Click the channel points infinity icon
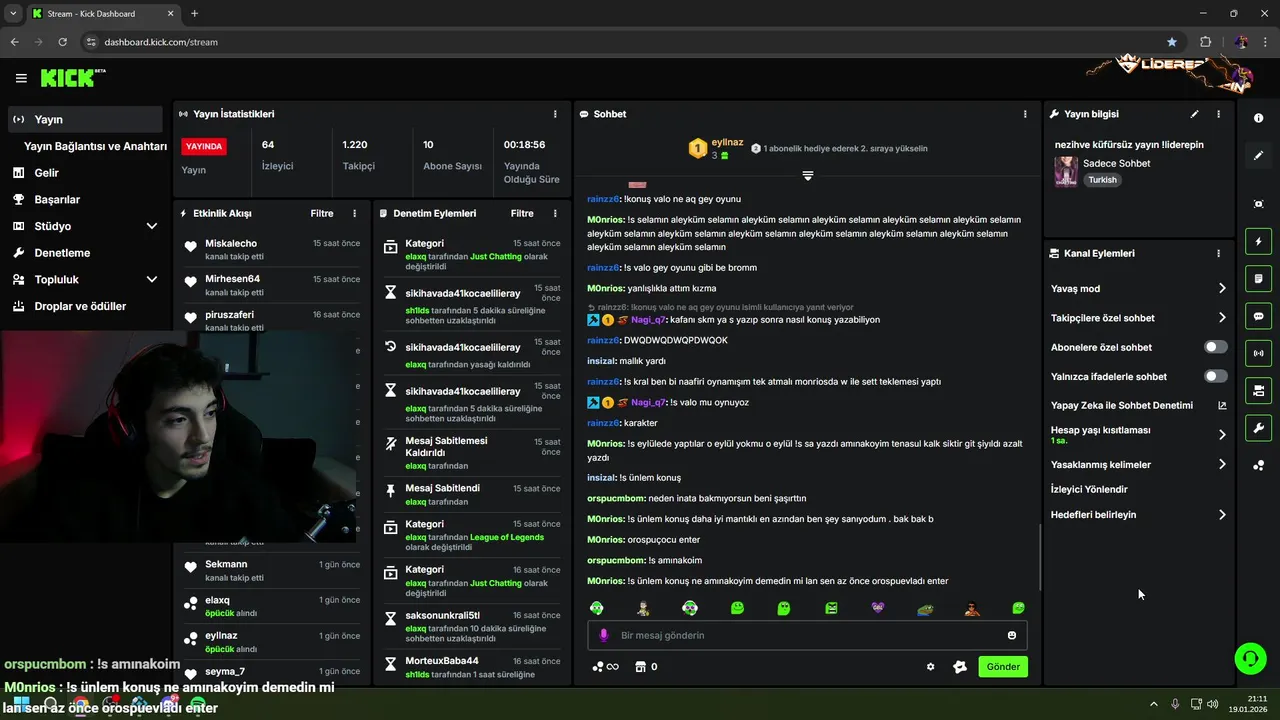The width and height of the screenshot is (1280, 720). pyautogui.click(x=605, y=667)
